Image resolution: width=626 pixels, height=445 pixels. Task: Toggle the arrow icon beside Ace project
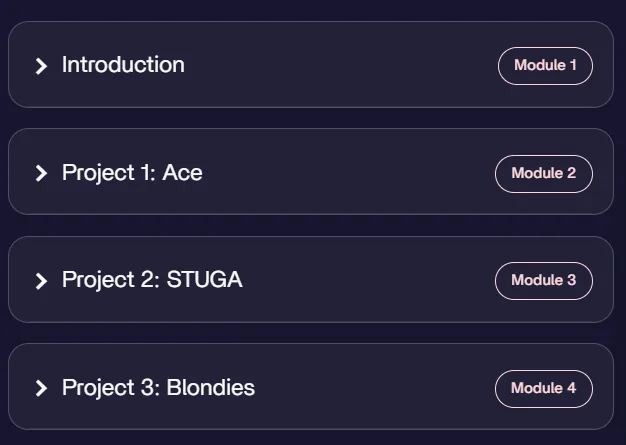point(41,173)
